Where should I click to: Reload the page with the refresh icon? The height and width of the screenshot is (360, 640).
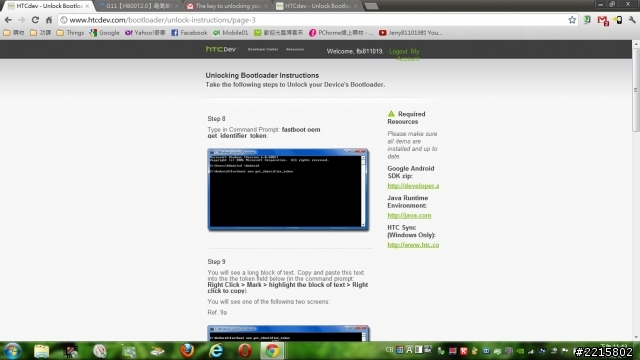point(35,20)
